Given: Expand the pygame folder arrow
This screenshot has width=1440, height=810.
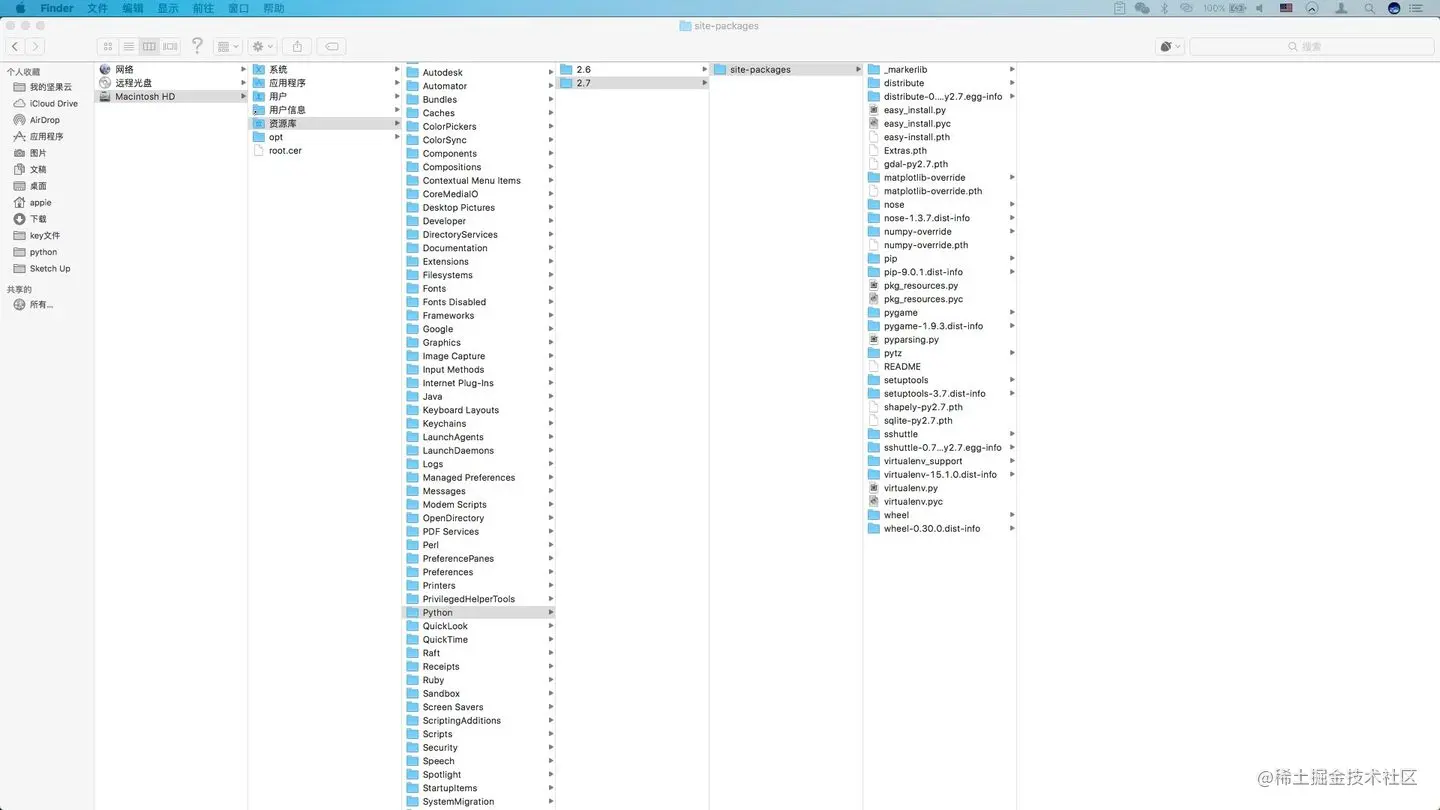Looking at the screenshot, I should click(x=1012, y=312).
